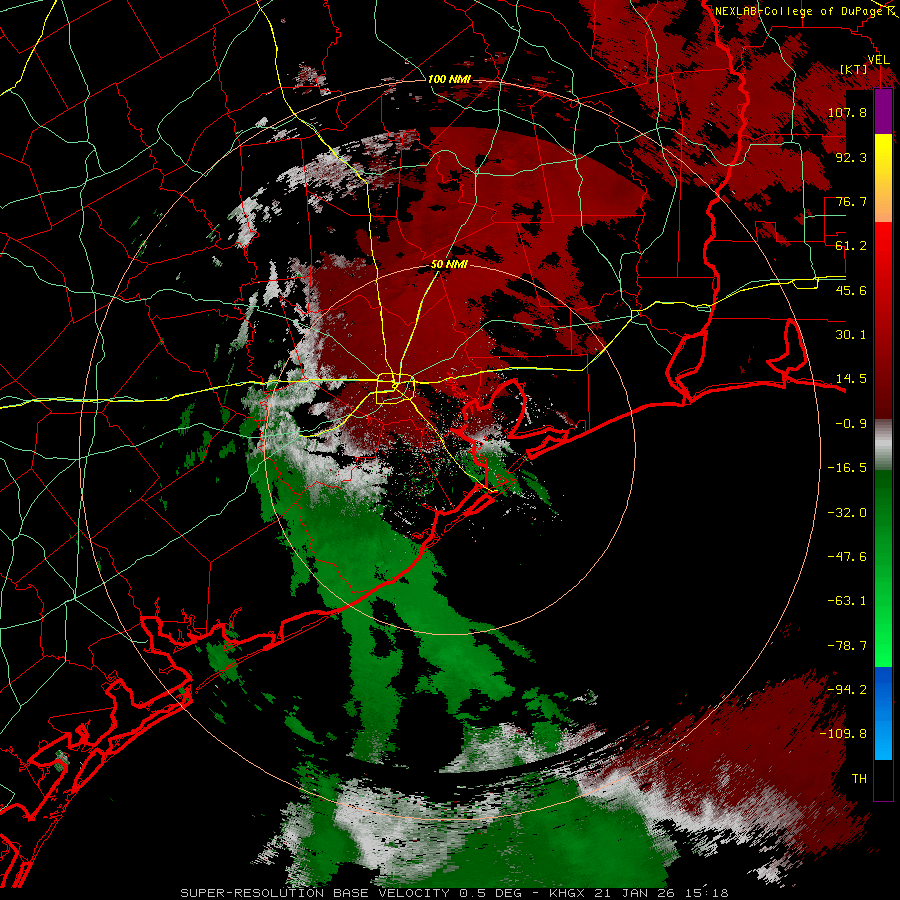The height and width of the screenshot is (900, 900).
Task: Select the 45.6 legend value
Action: tap(851, 290)
